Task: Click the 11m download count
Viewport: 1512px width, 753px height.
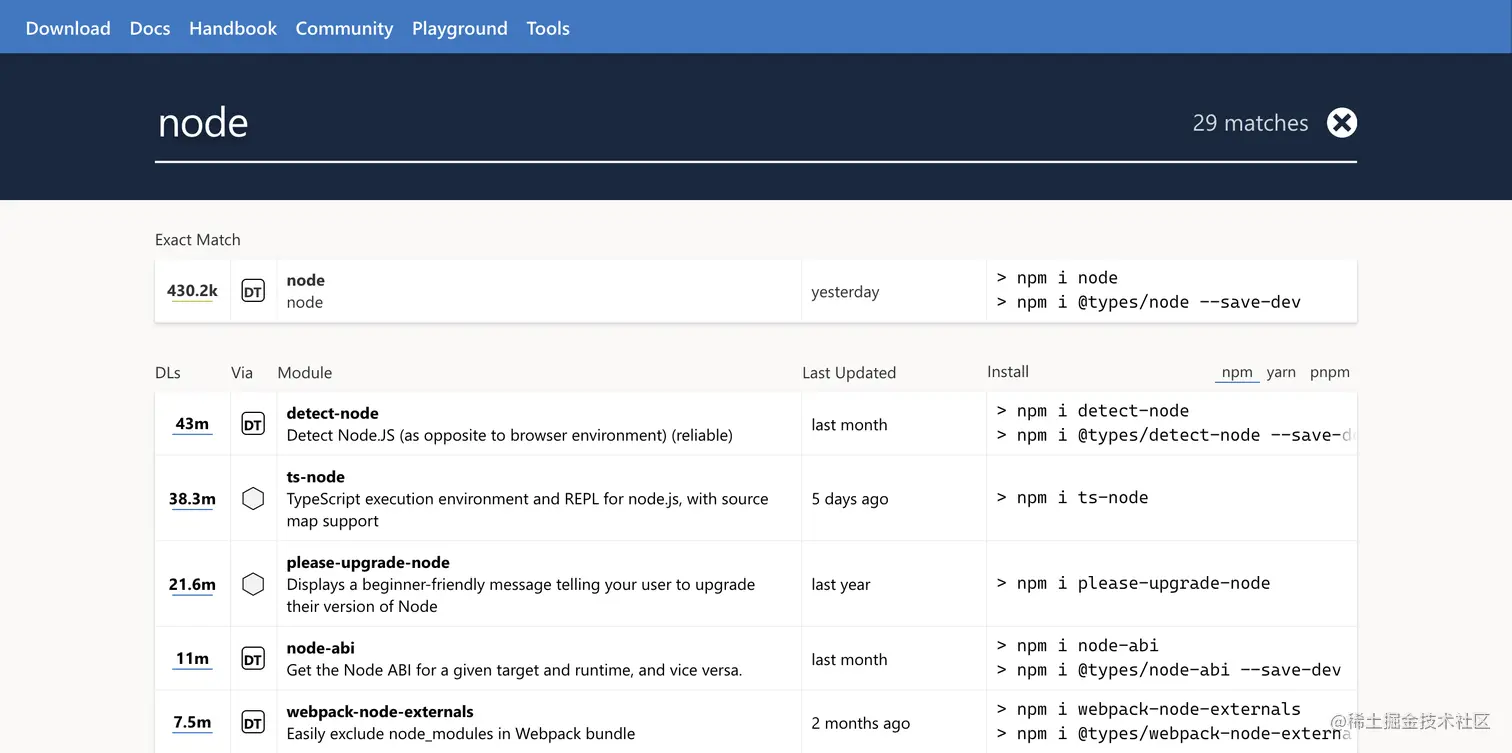Action: pos(192,659)
